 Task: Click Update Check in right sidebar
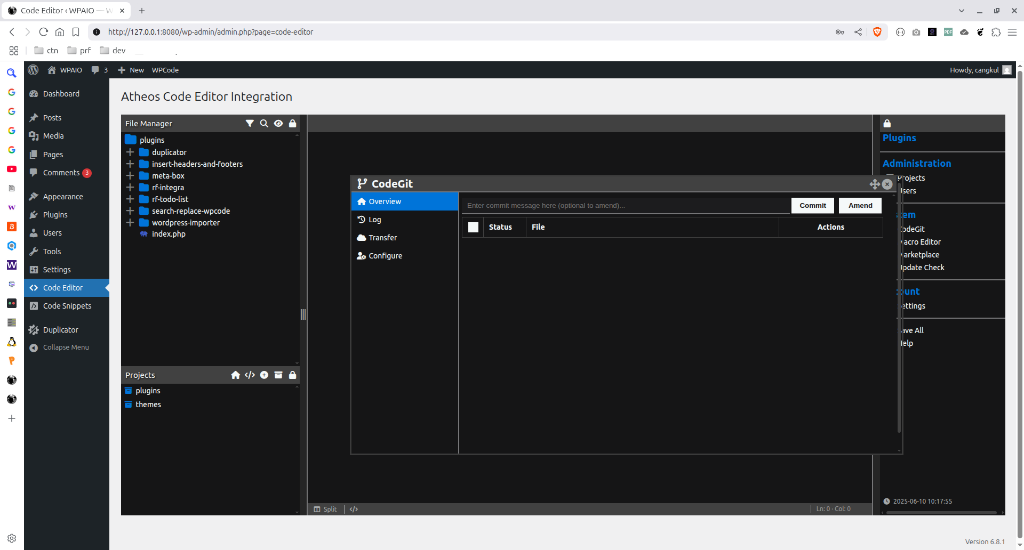point(922,267)
